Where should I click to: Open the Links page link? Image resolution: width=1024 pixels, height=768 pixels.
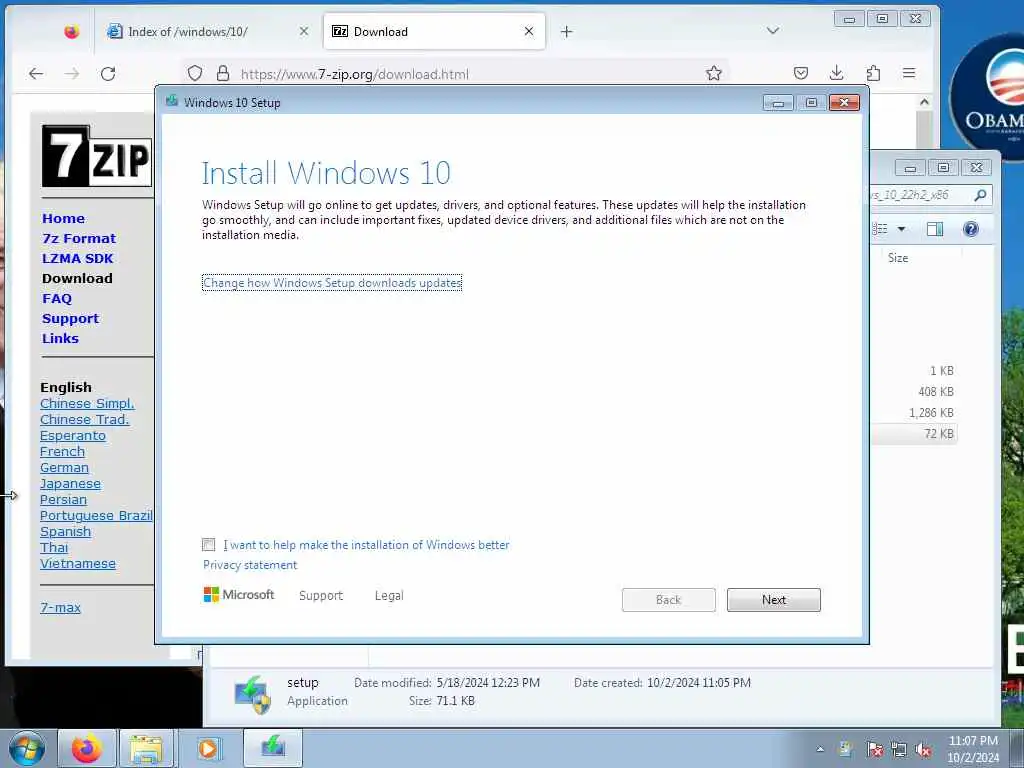click(x=60, y=338)
